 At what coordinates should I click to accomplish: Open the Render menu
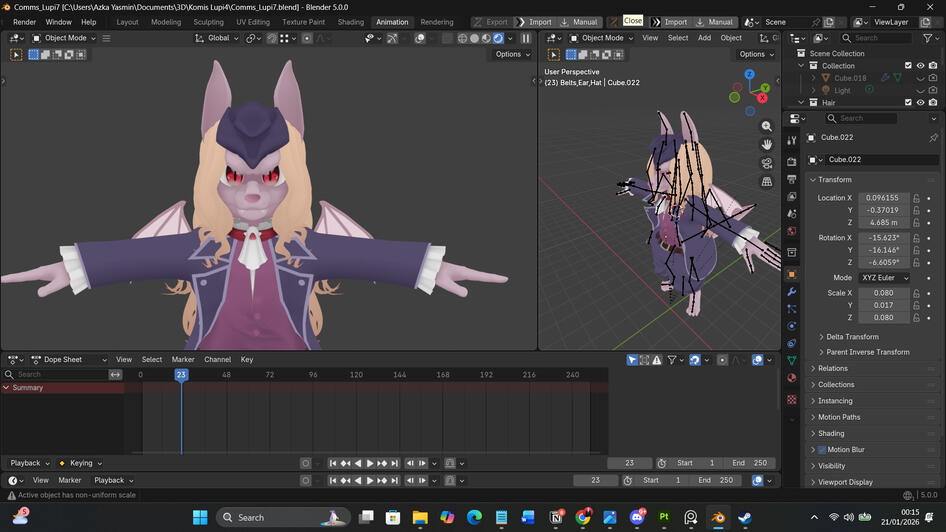click(25, 22)
